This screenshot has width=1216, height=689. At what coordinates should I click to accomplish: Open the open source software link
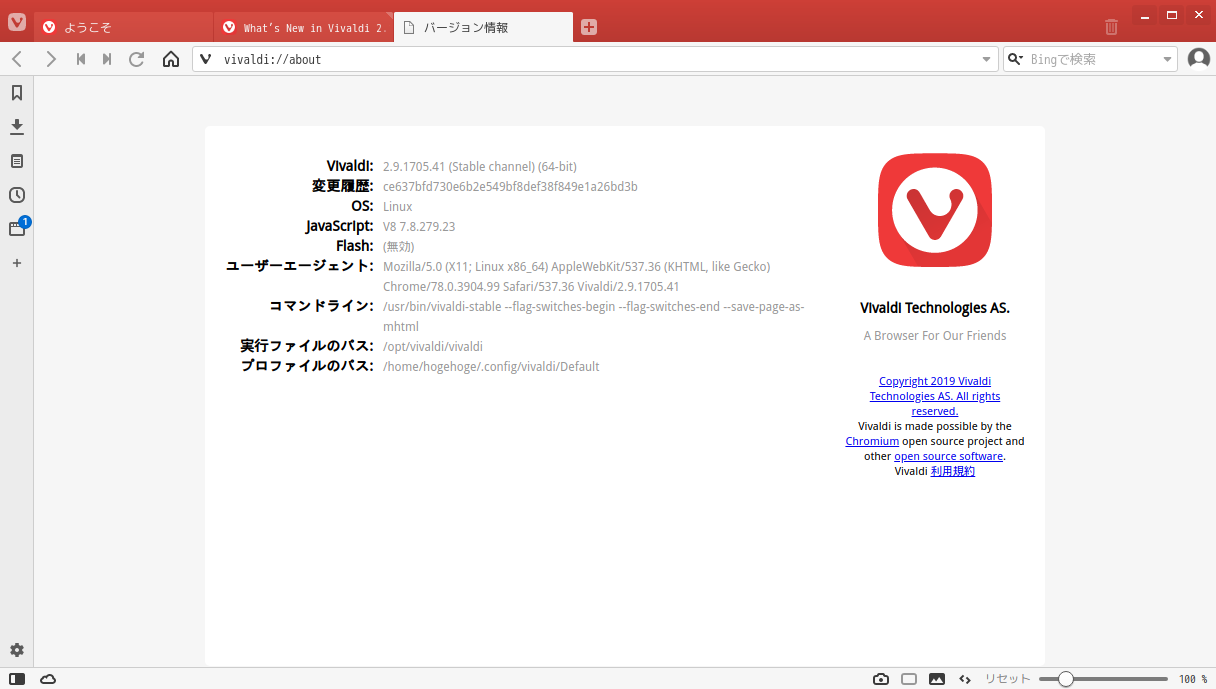pyautogui.click(x=948, y=456)
